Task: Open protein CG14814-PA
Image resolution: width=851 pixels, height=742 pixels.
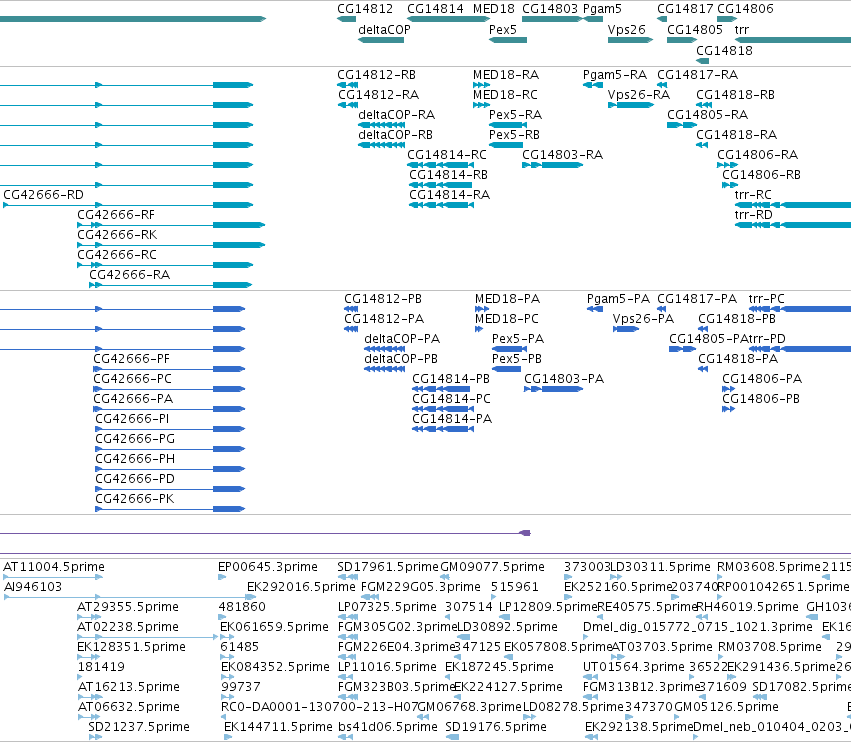Action: [452, 419]
